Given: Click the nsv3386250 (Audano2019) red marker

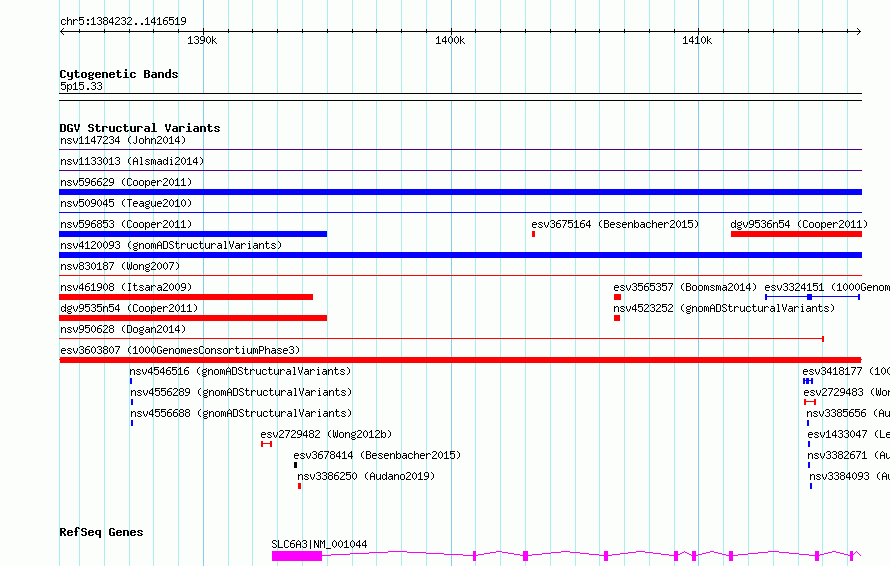Looking at the screenshot, I should point(299,486).
